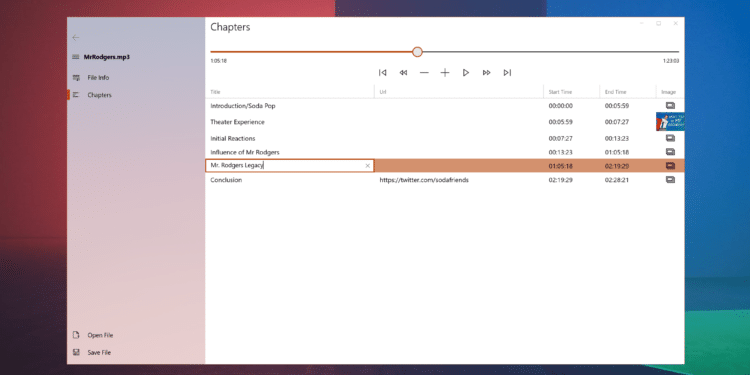Click the File Info icon
This screenshot has height=375, width=750.
click(76, 77)
